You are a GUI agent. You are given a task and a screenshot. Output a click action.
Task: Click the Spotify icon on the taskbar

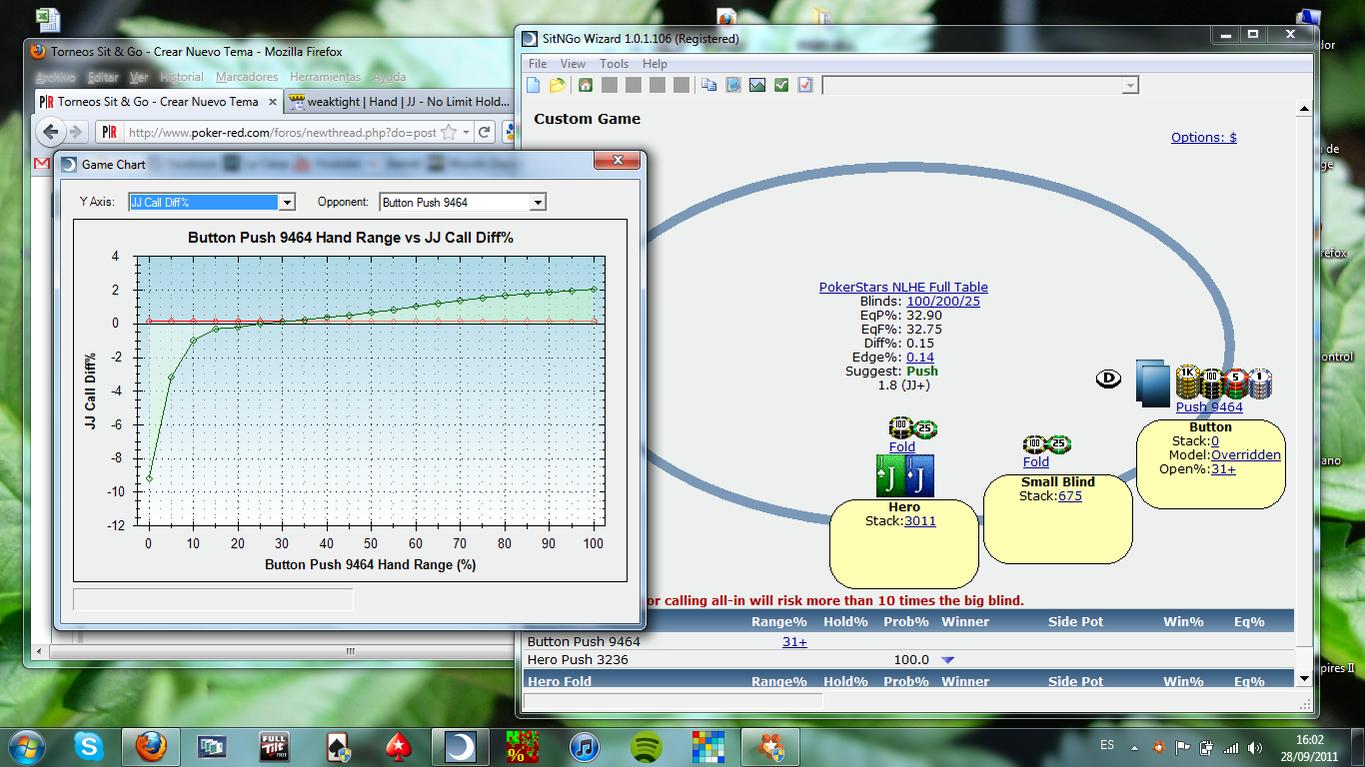tap(647, 747)
